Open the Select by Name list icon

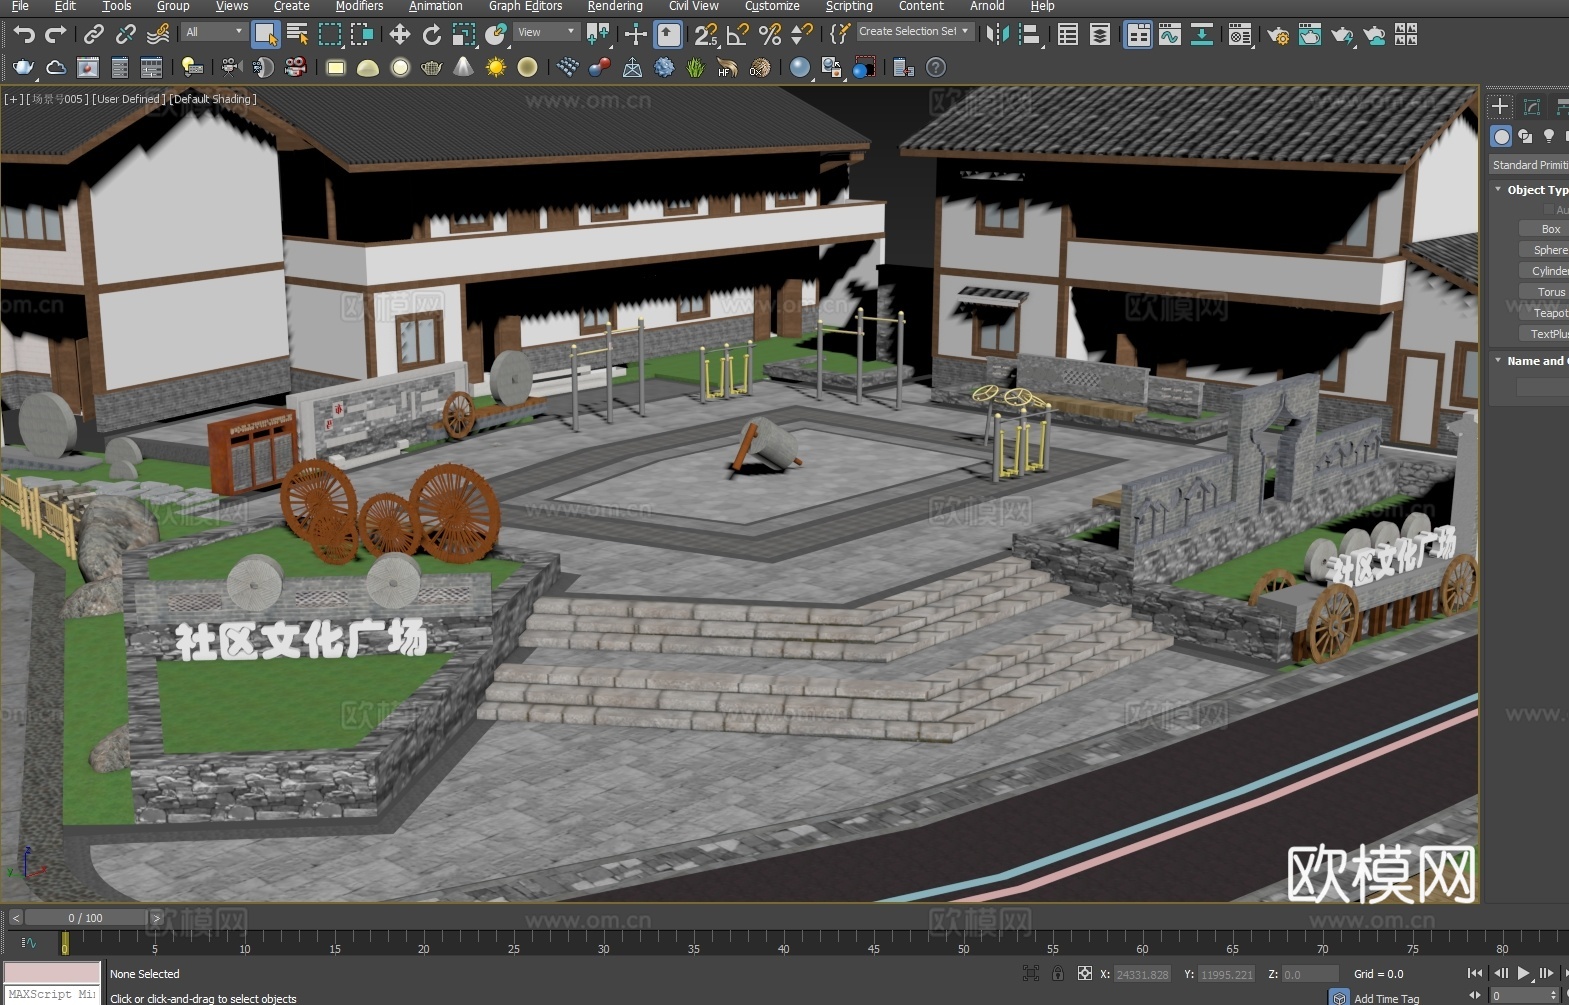(297, 35)
